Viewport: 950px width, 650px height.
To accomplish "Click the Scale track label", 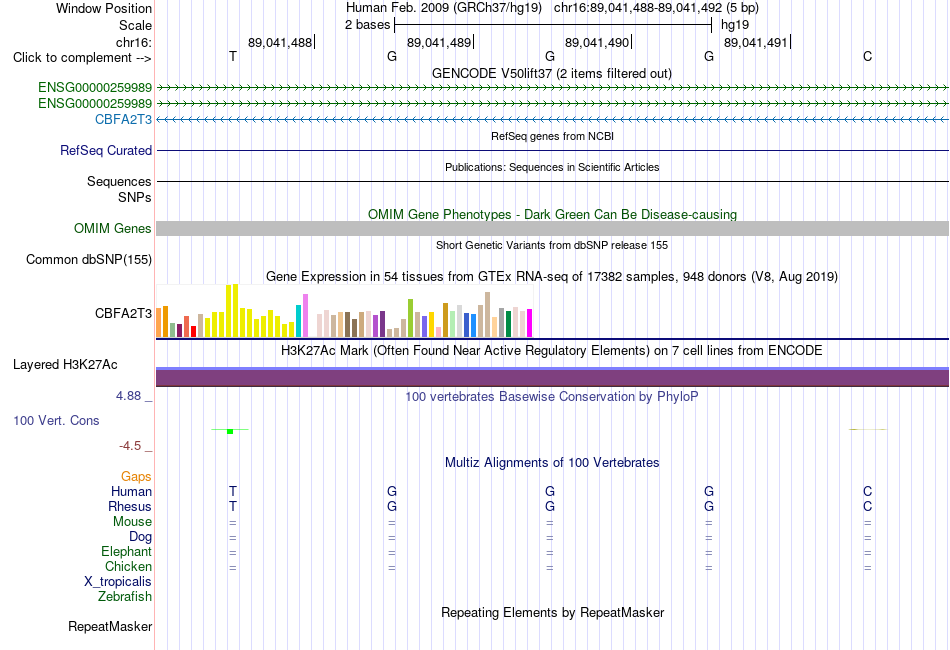I will [x=135, y=25].
